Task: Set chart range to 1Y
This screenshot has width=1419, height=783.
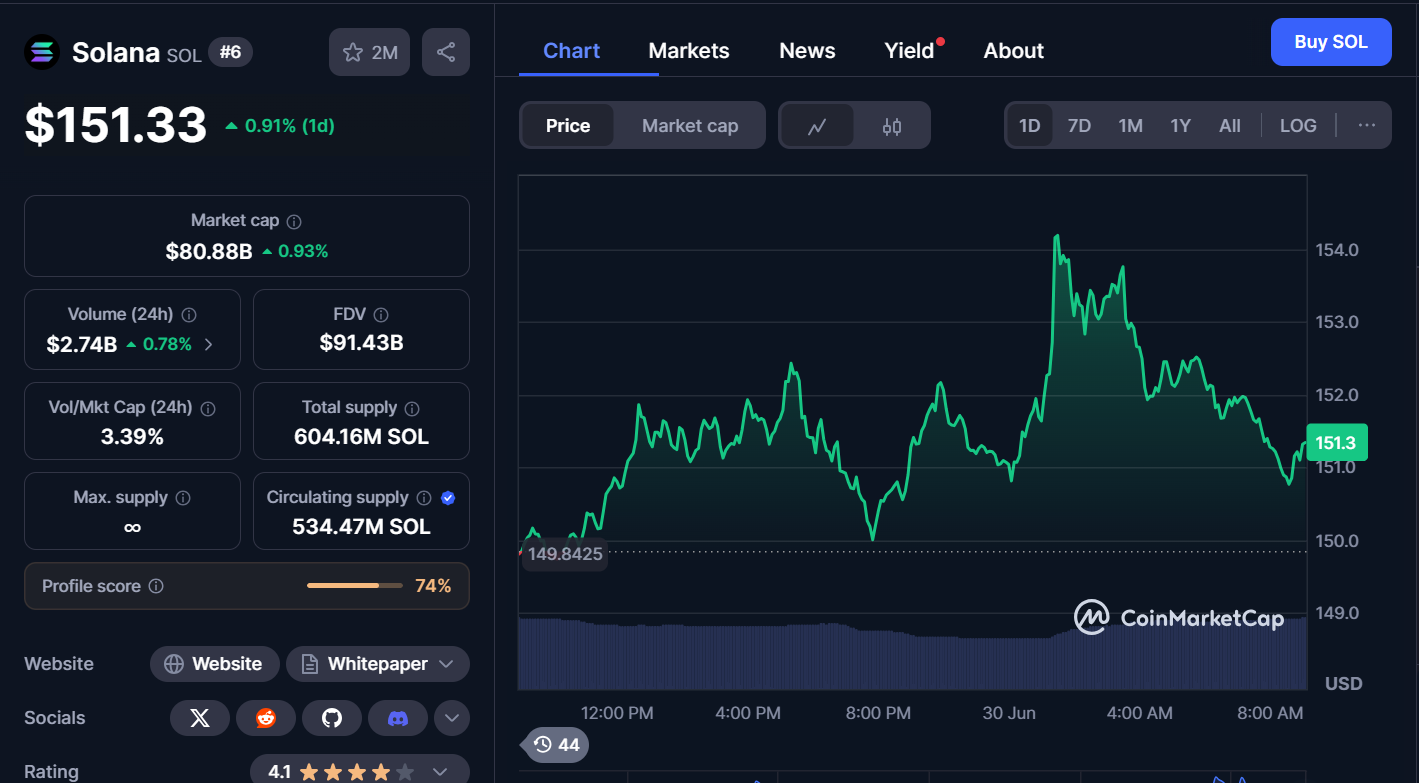Action: (x=1181, y=126)
